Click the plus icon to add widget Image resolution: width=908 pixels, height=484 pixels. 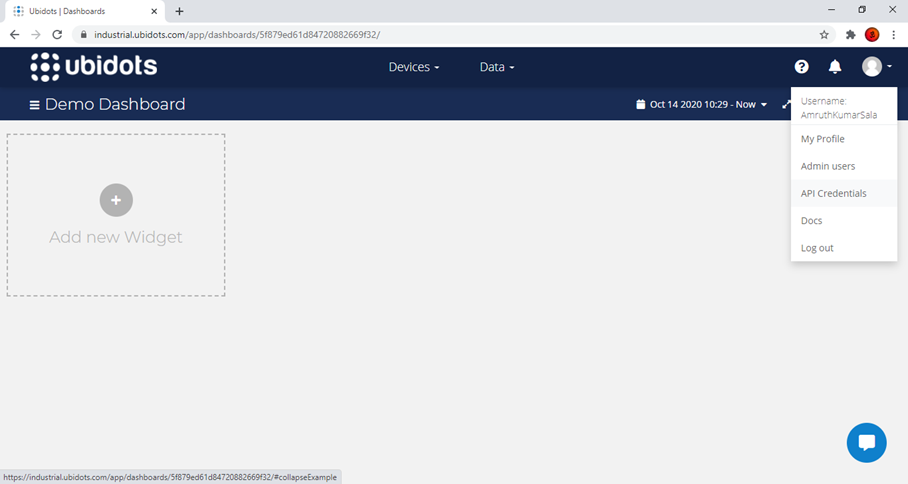coord(116,200)
